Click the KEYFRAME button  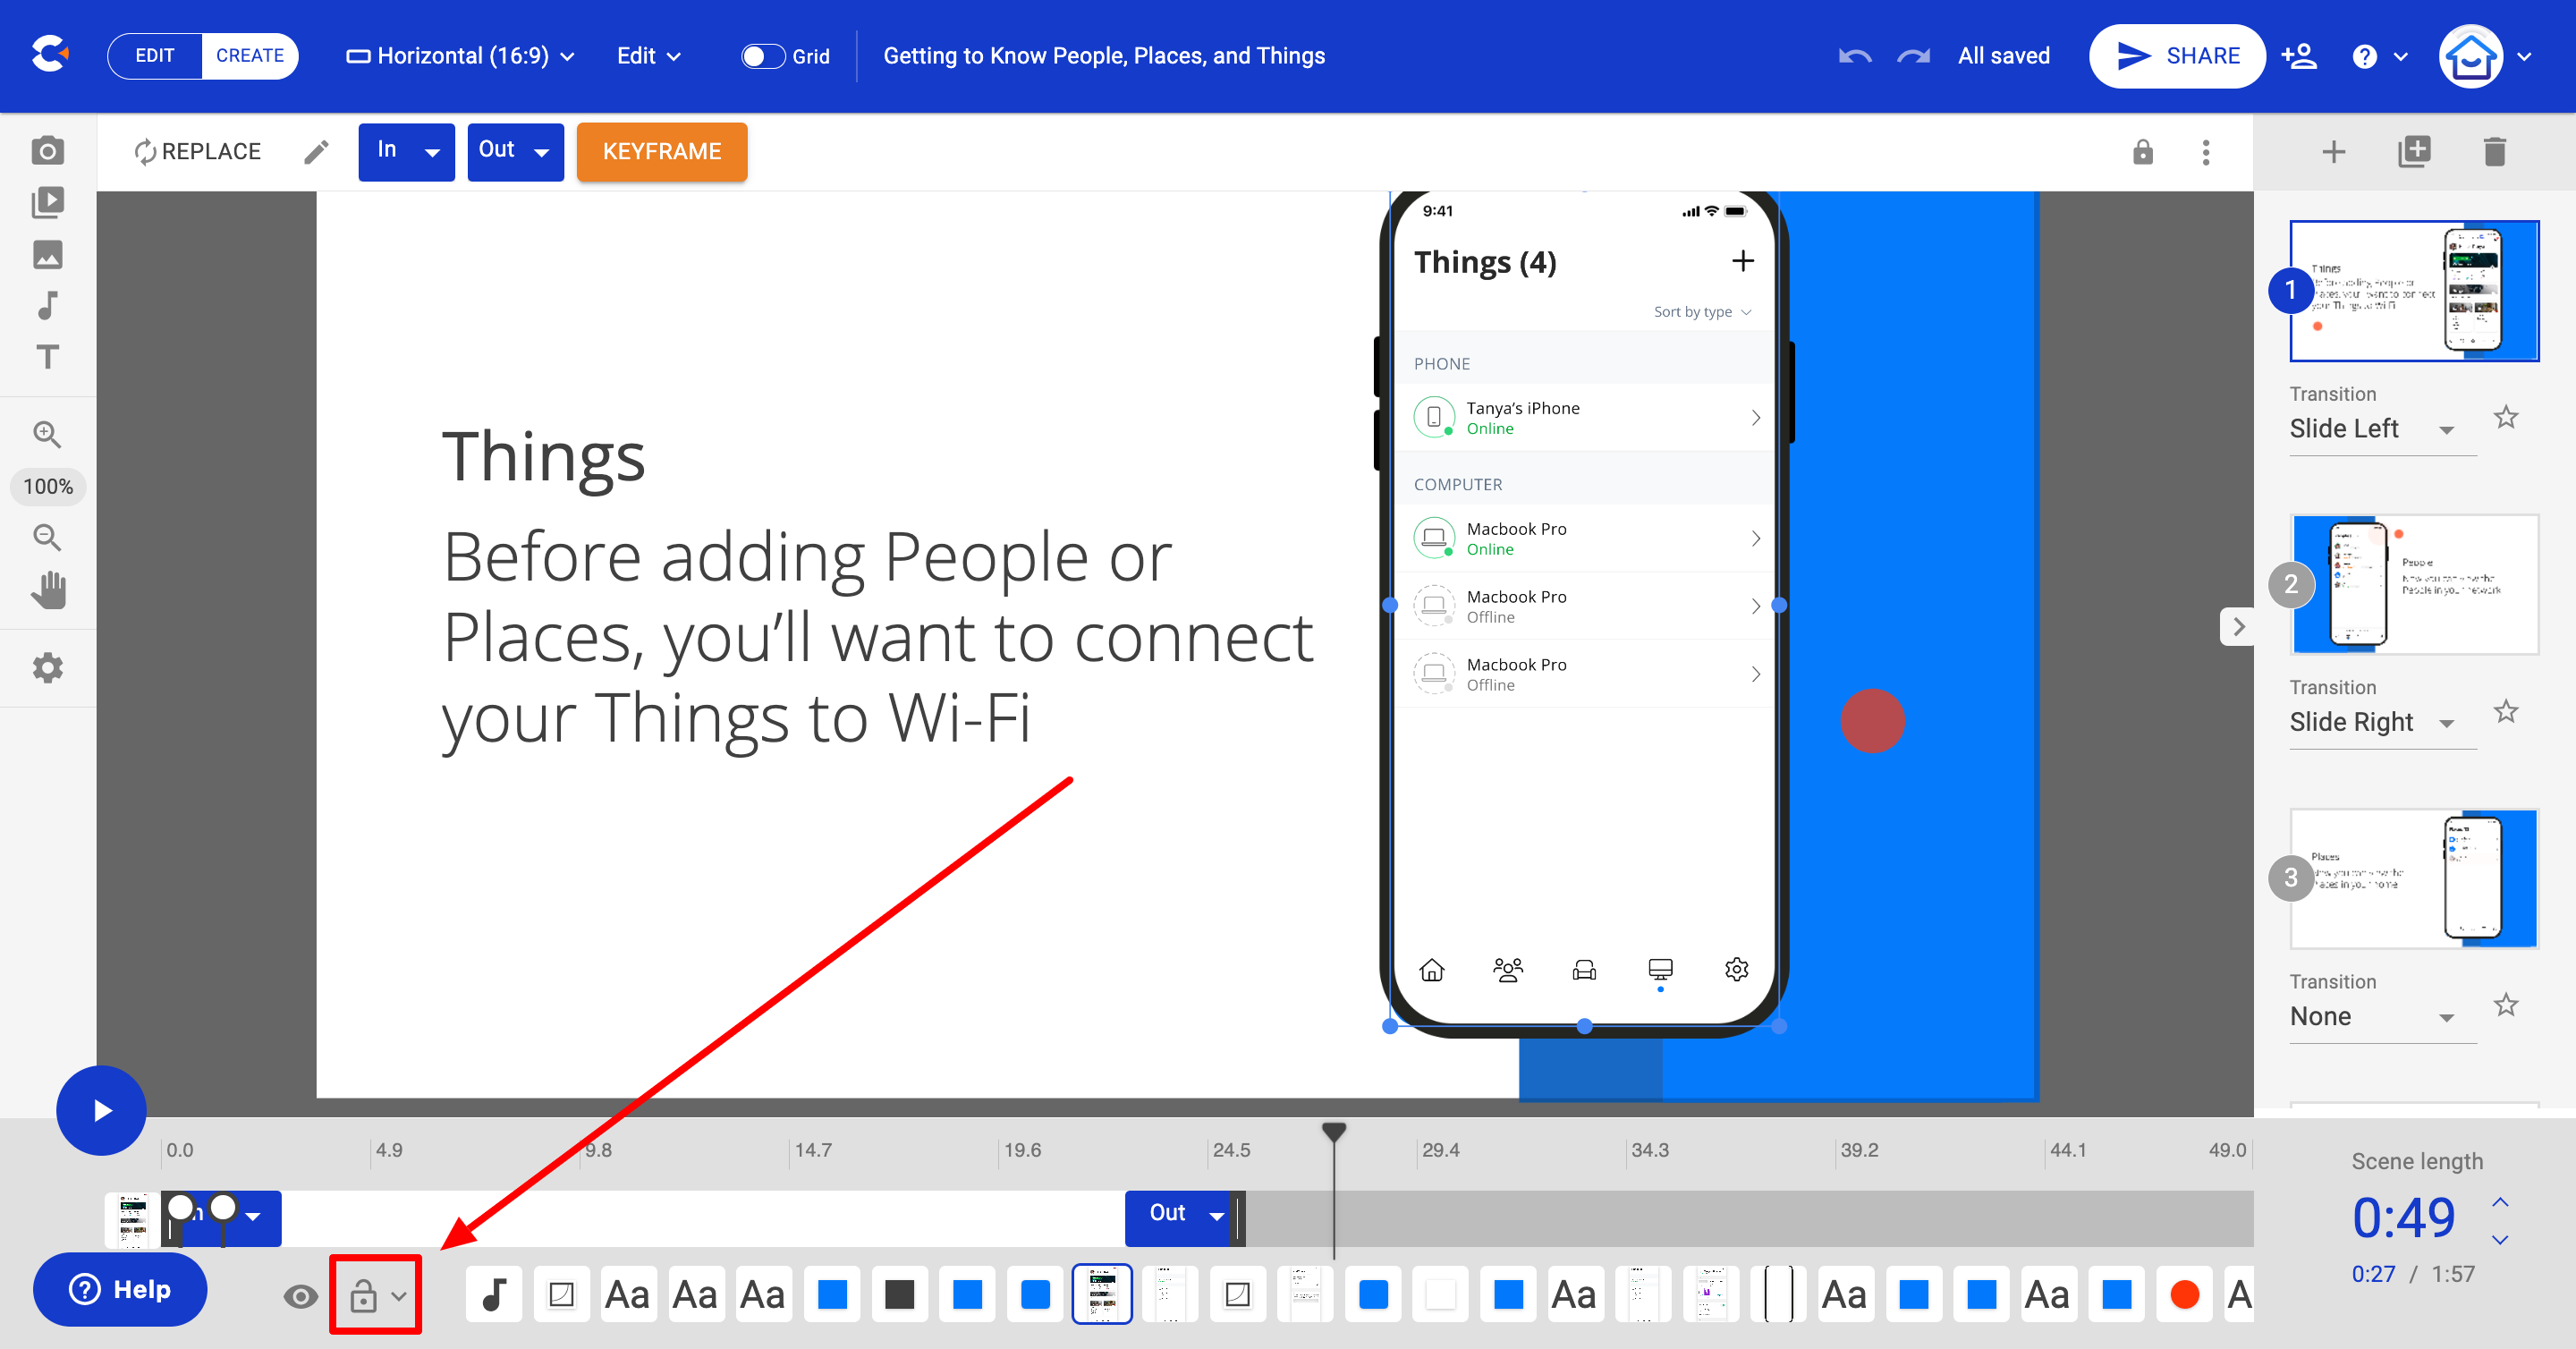point(661,152)
